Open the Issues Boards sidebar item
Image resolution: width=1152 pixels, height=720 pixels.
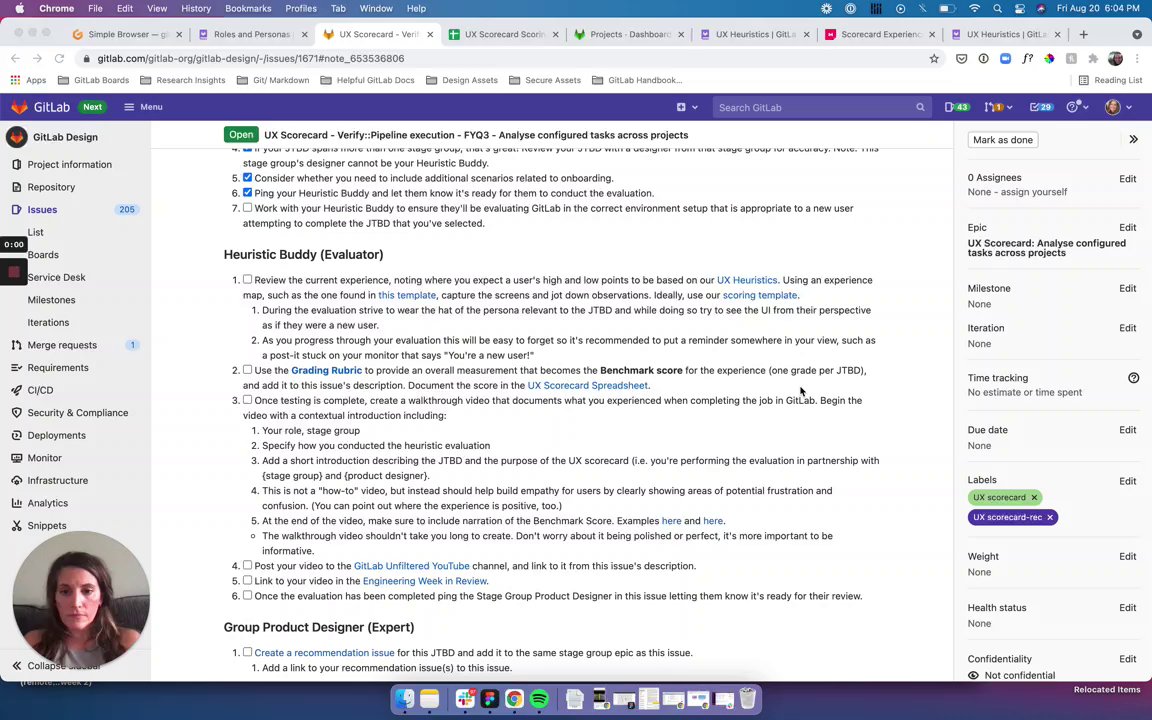click(x=43, y=255)
